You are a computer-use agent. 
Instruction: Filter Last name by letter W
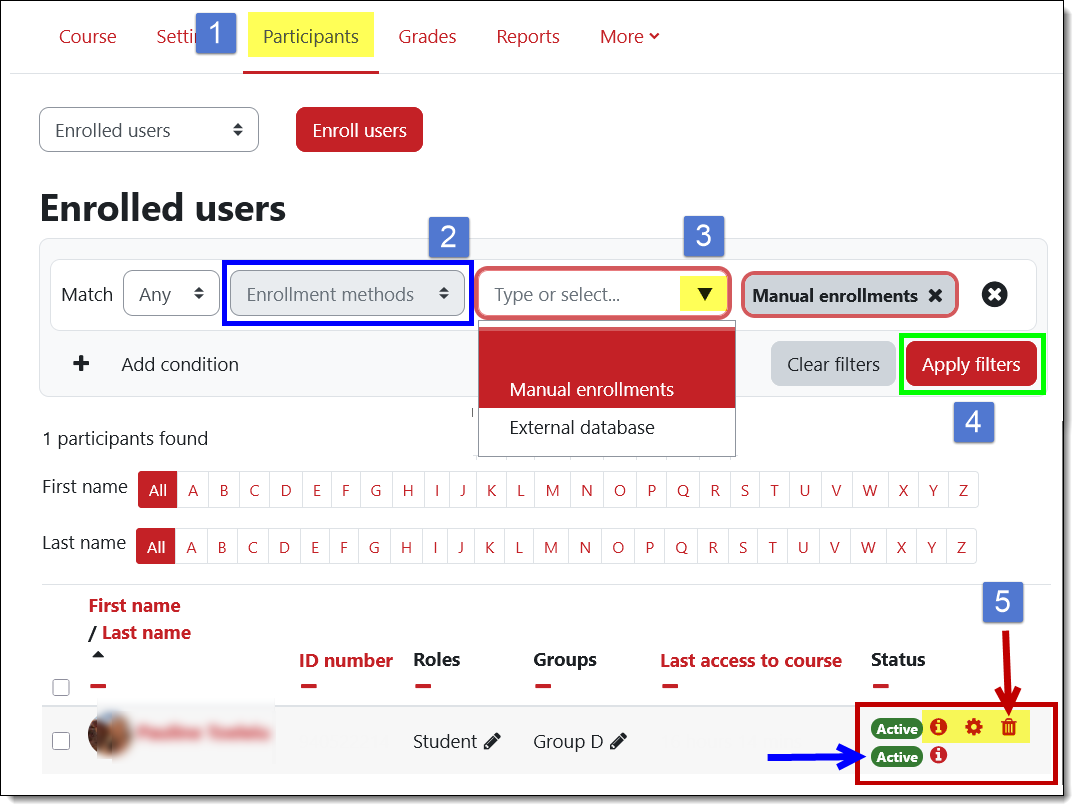point(868,547)
